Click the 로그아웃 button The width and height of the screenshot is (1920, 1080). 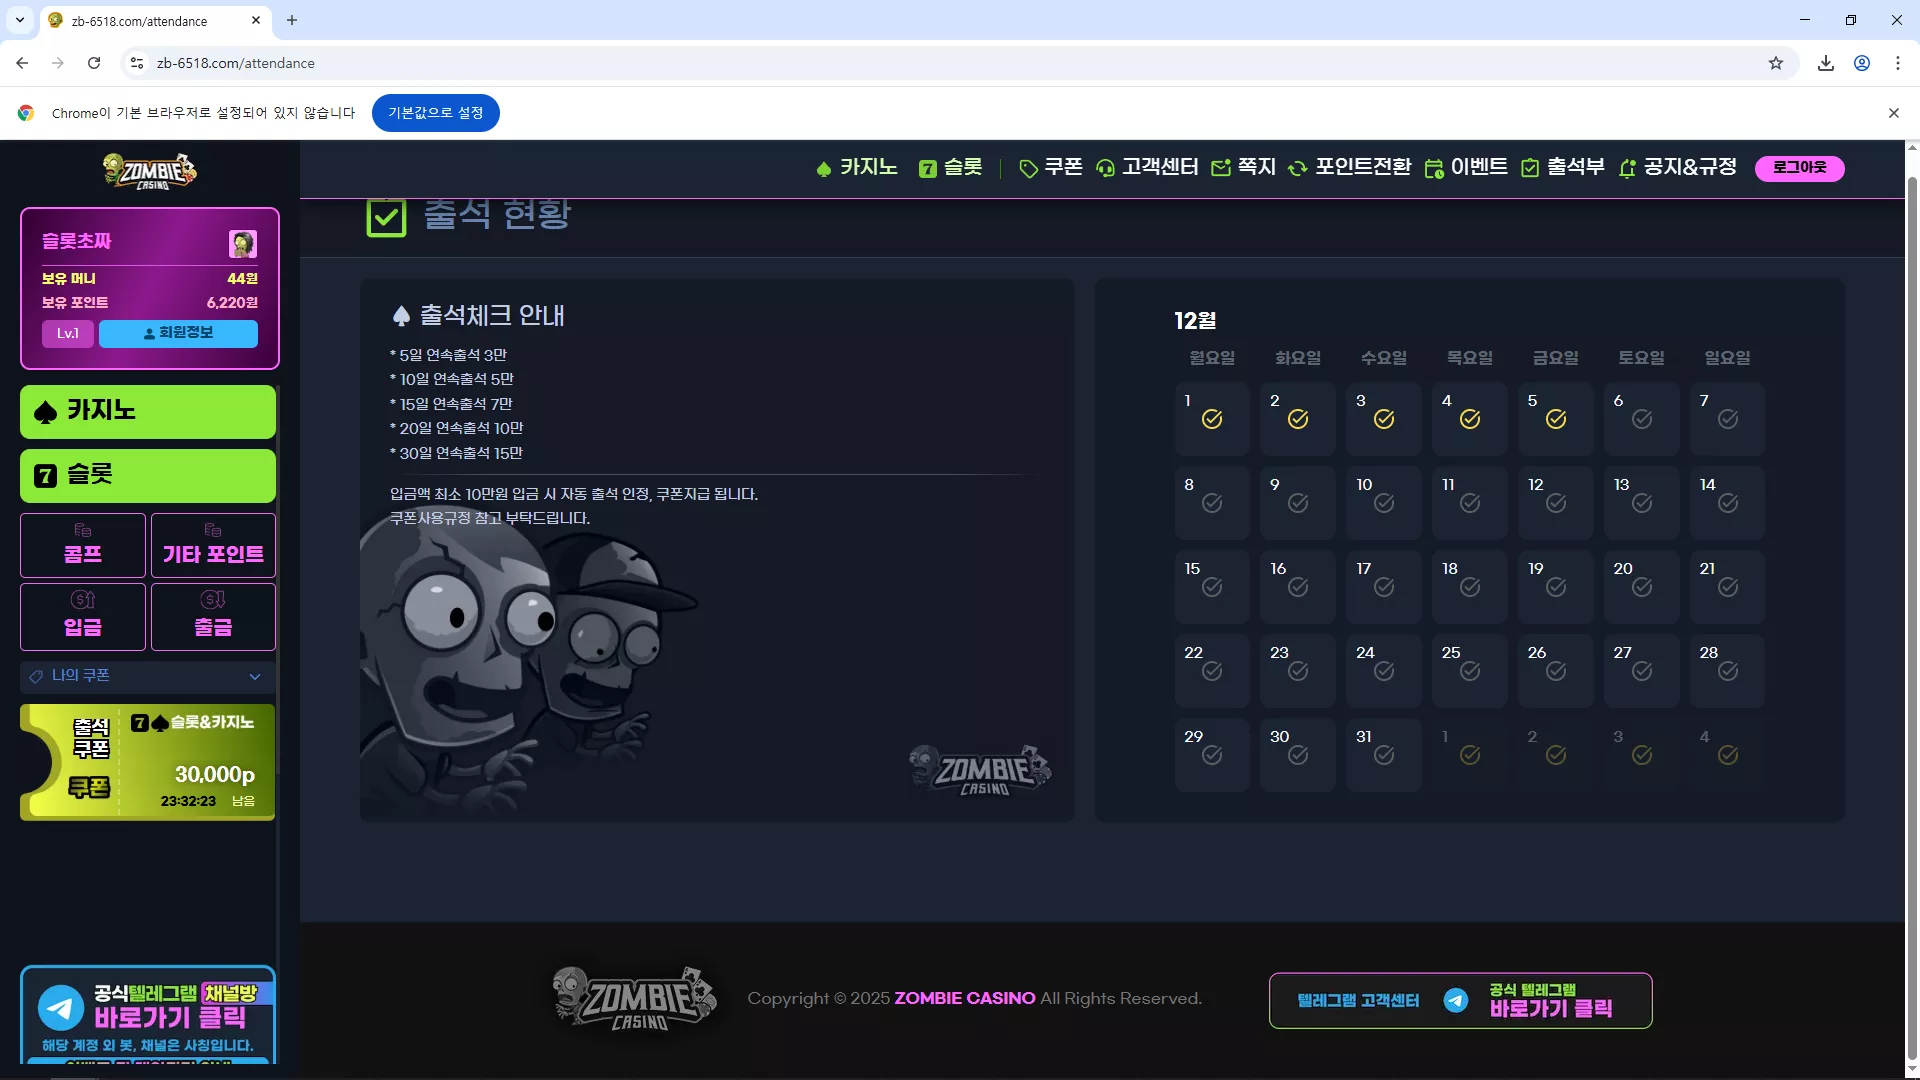1799,168
